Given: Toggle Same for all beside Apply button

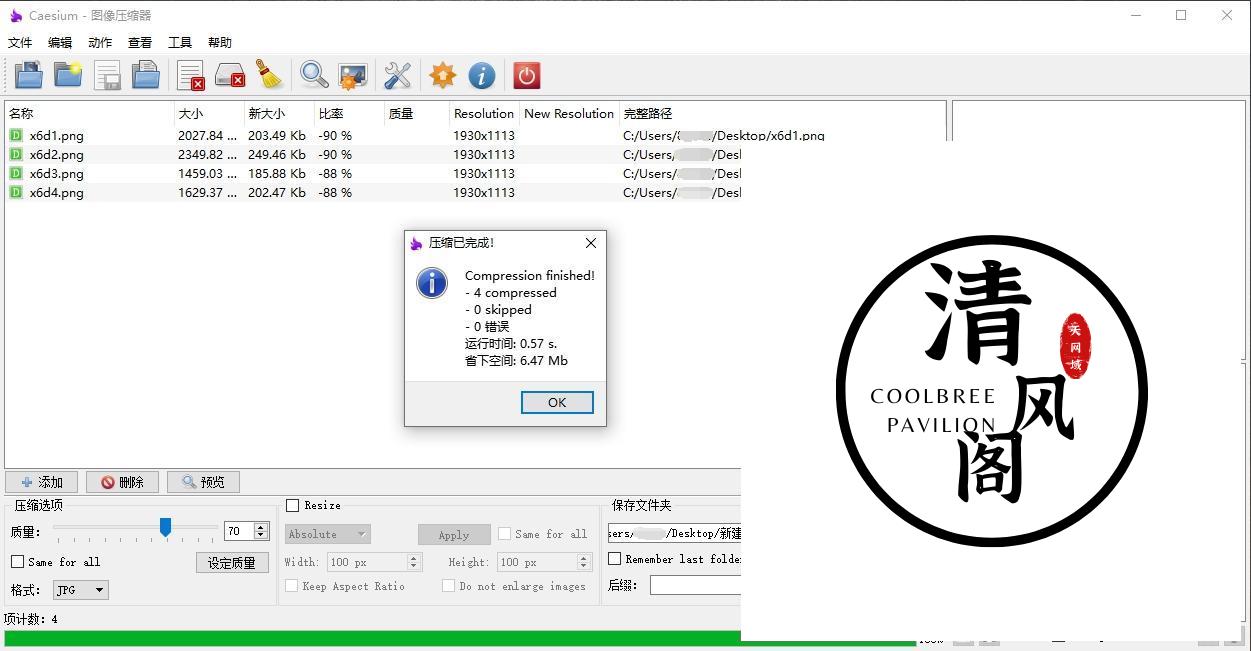Looking at the screenshot, I should (504, 534).
